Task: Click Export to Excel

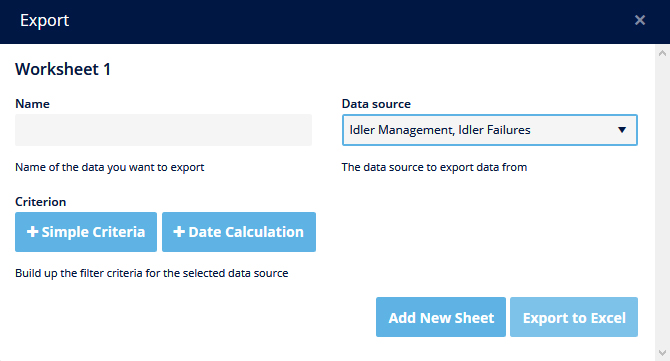Action: point(574,317)
